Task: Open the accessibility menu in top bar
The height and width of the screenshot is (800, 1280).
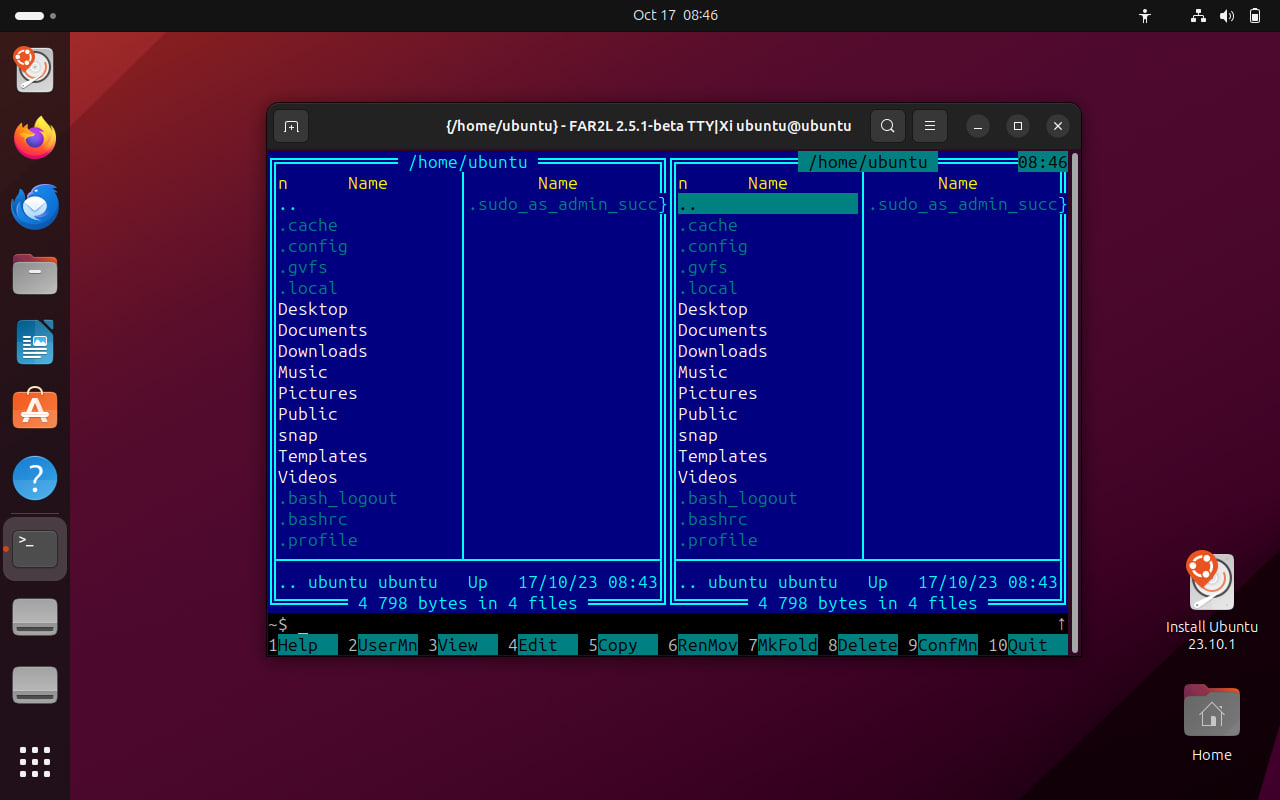Action: point(1146,16)
